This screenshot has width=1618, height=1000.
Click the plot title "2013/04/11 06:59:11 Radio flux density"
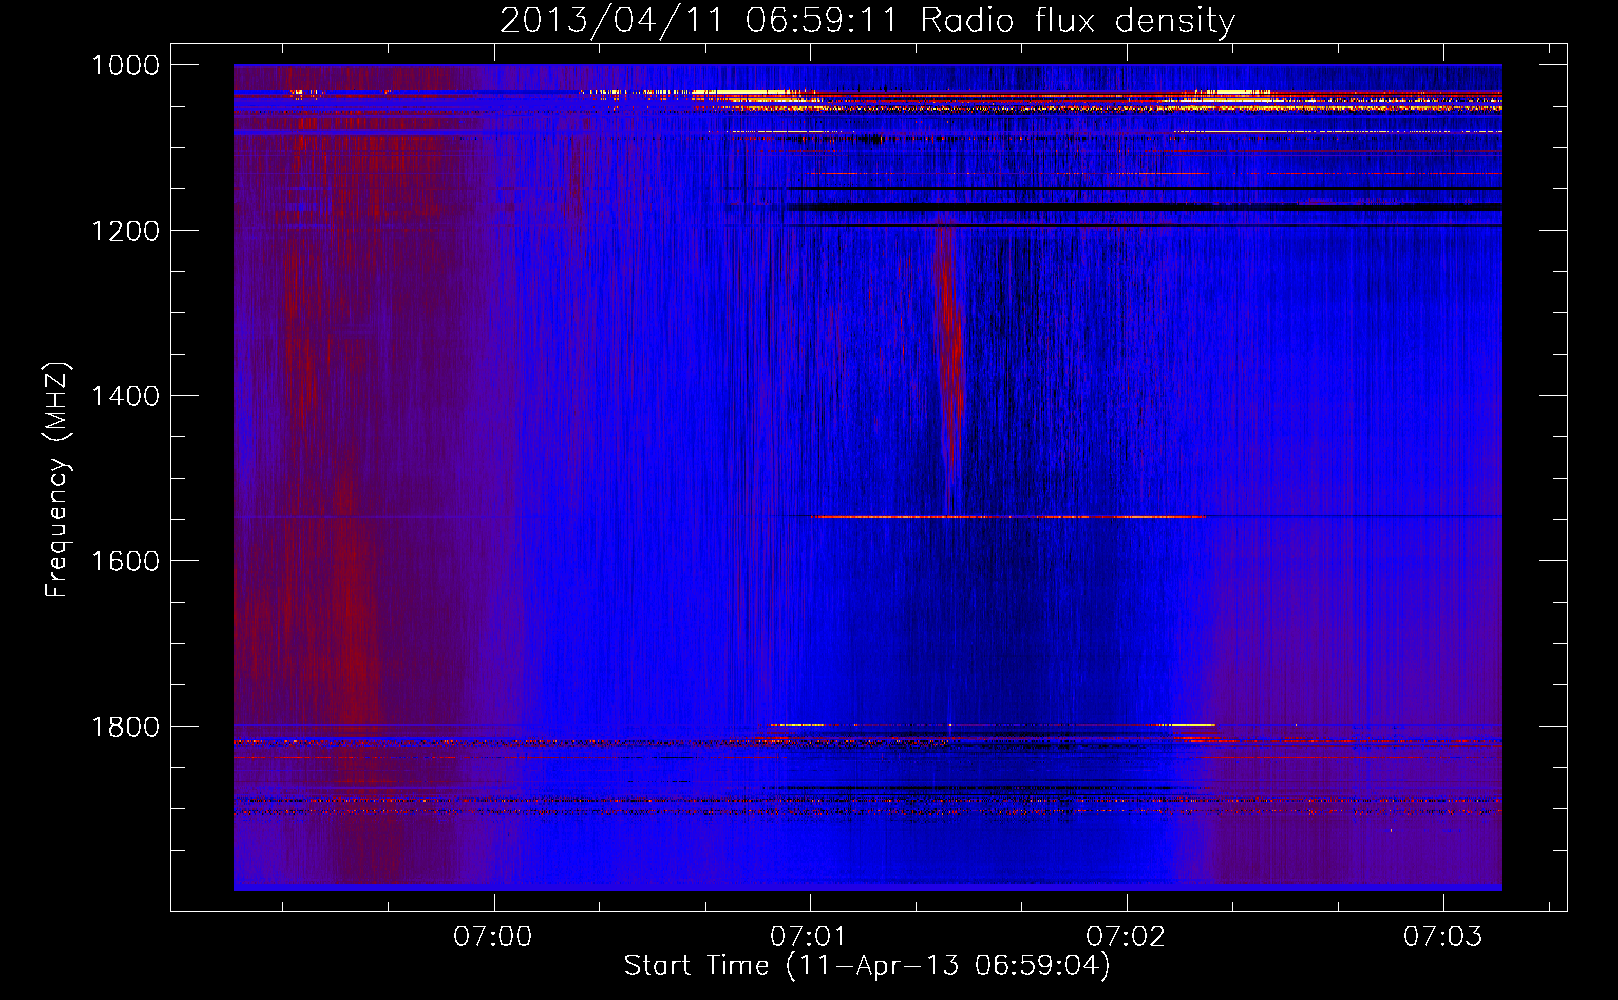[x=867, y=21]
